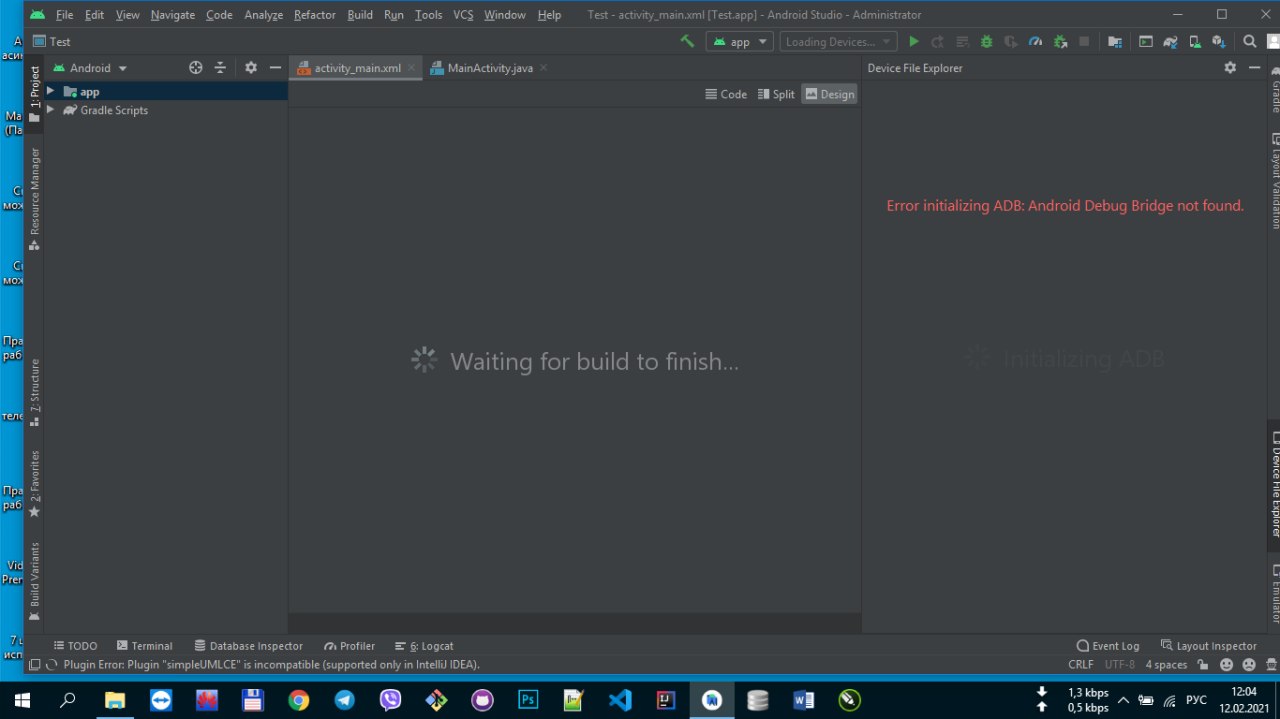Hide Device File Explorer panel with minus icon
This screenshot has height=719, width=1280.
pyautogui.click(x=1254, y=68)
